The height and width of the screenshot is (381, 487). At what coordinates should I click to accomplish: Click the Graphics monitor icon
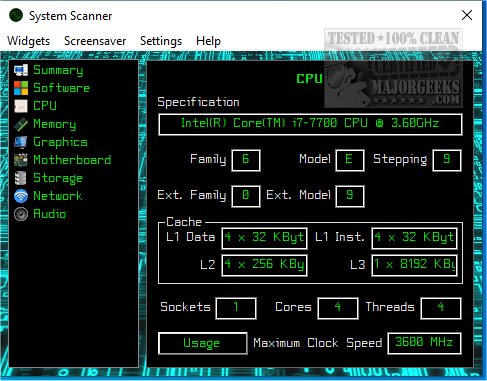(21, 142)
